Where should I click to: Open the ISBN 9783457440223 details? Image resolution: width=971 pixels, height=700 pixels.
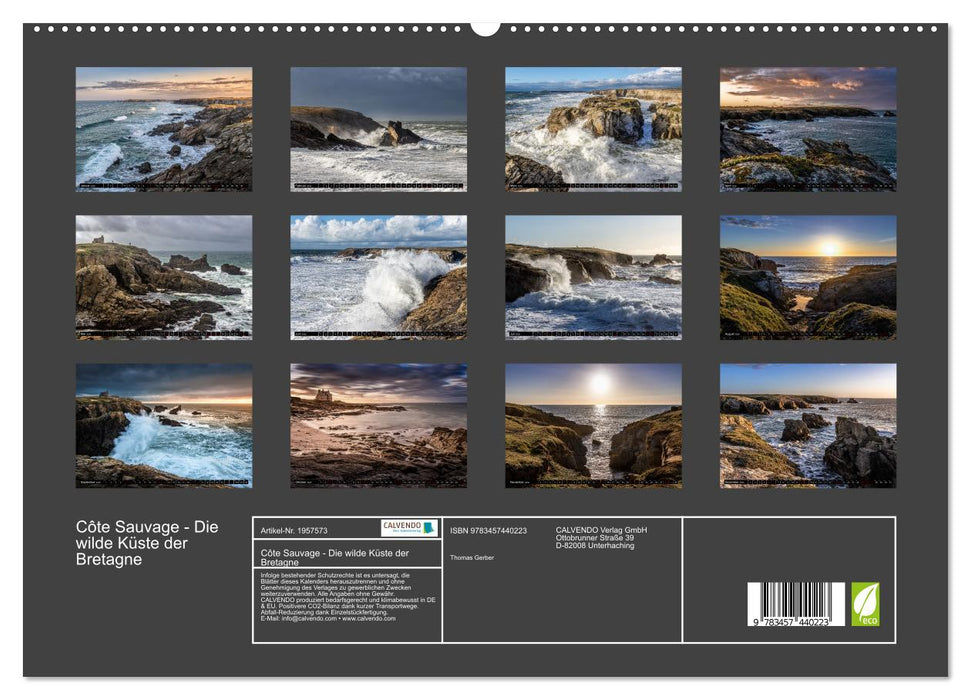(x=488, y=530)
